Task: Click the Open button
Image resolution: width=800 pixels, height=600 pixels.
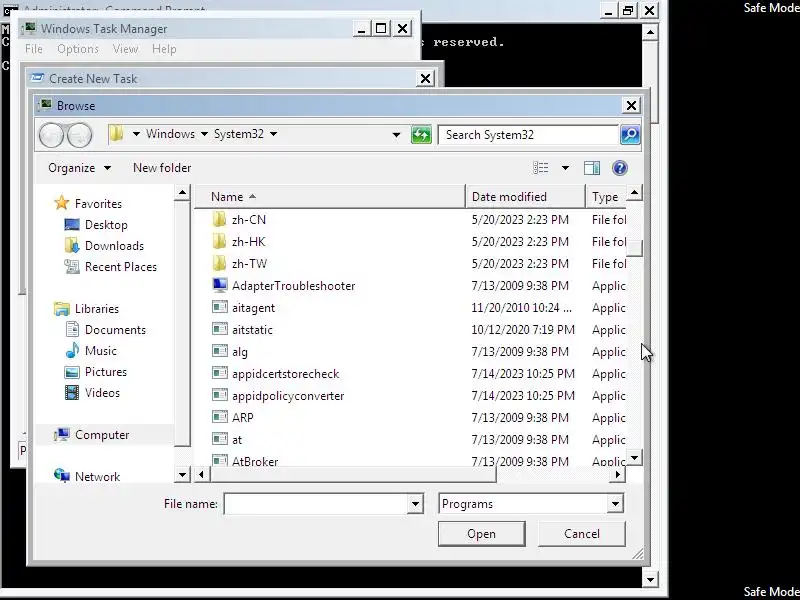Action: coord(481,534)
